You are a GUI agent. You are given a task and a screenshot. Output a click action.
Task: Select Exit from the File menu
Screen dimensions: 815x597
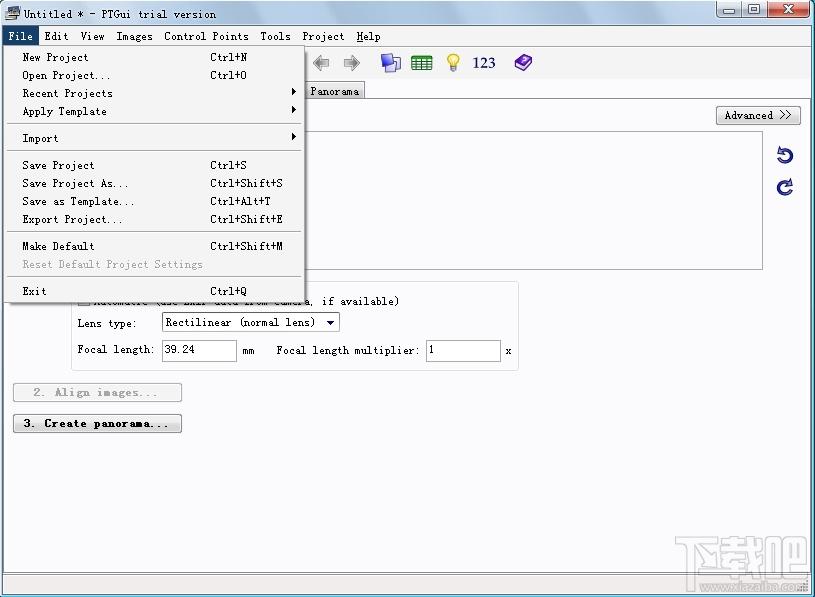tap(155, 291)
